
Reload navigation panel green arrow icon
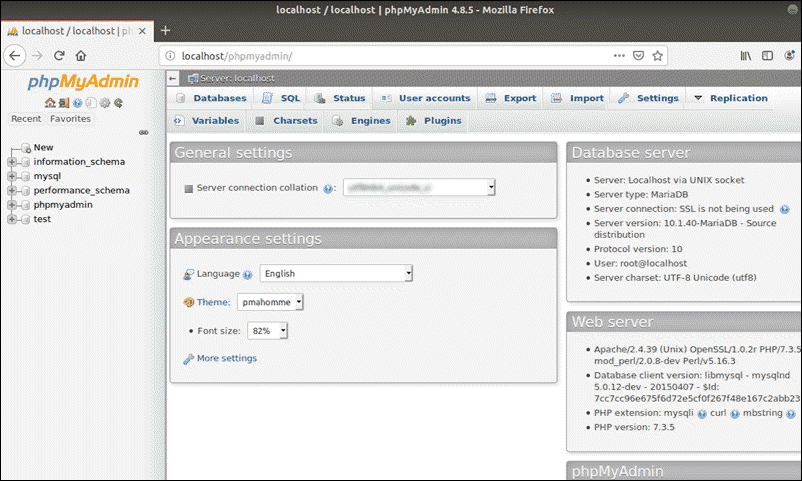pos(119,103)
